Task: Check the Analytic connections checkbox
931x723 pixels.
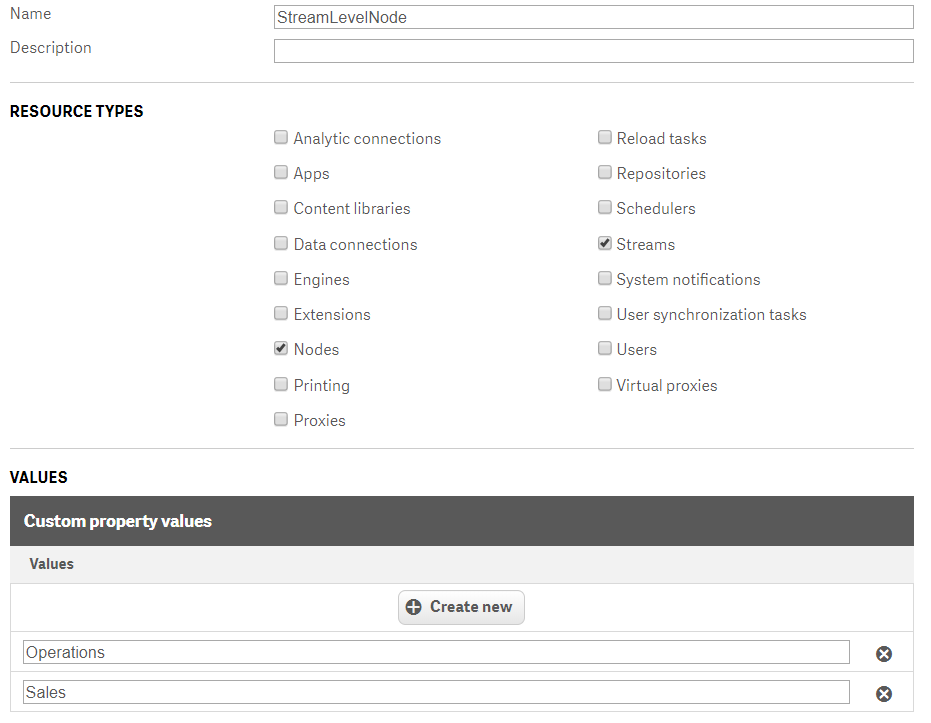Action: click(x=281, y=138)
